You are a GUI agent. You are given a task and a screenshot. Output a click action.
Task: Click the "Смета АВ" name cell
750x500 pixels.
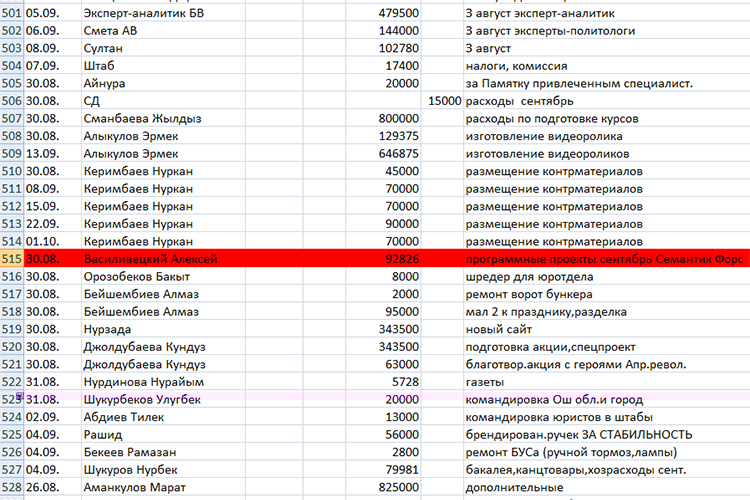[115, 31]
